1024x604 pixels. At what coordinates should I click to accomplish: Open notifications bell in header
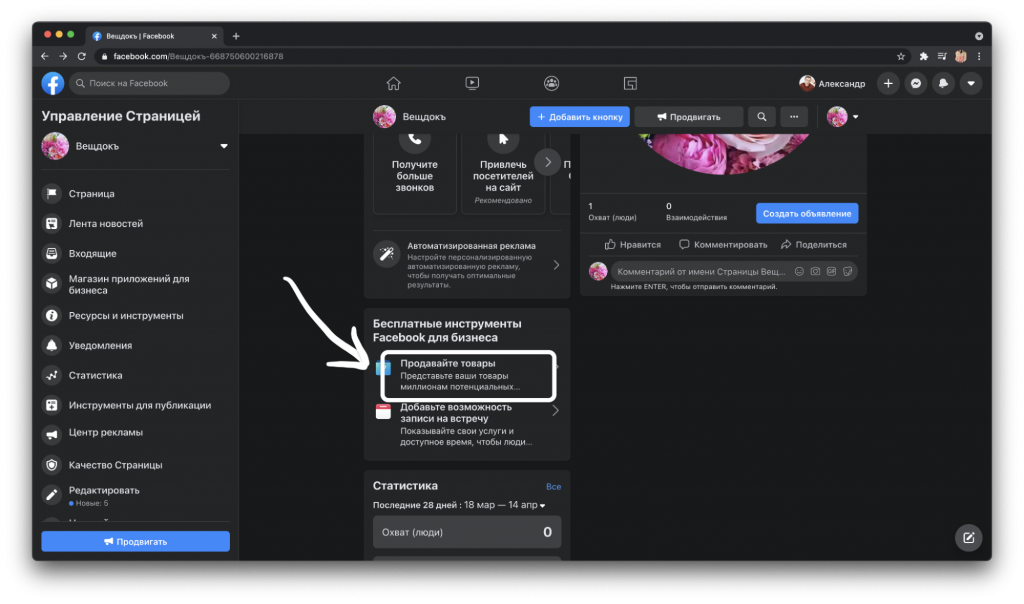click(x=944, y=83)
